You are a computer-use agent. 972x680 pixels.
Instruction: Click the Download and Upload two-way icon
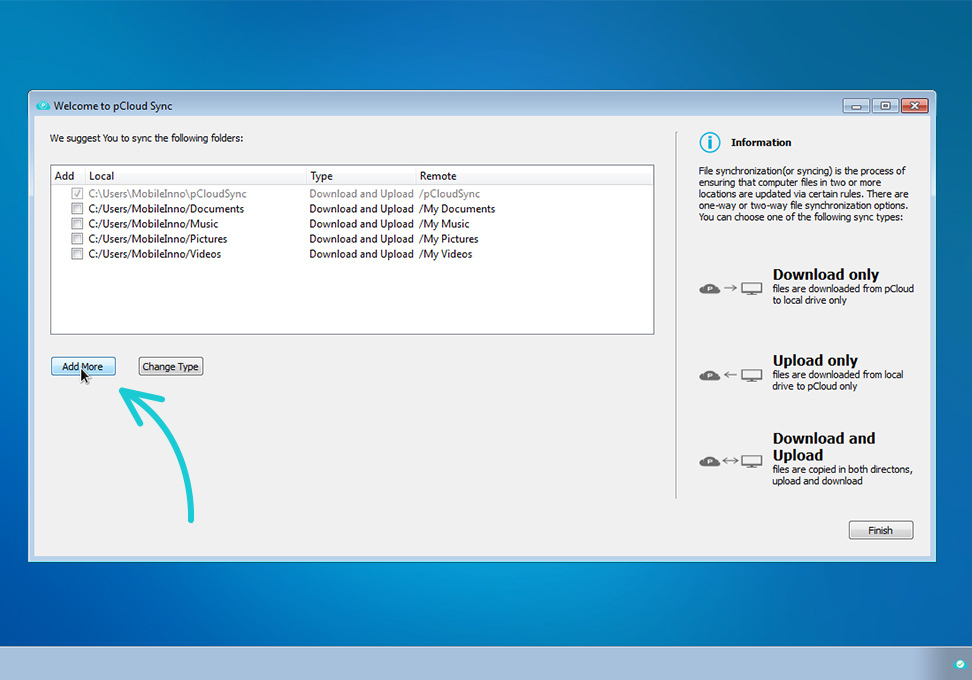pyautogui.click(x=731, y=461)
